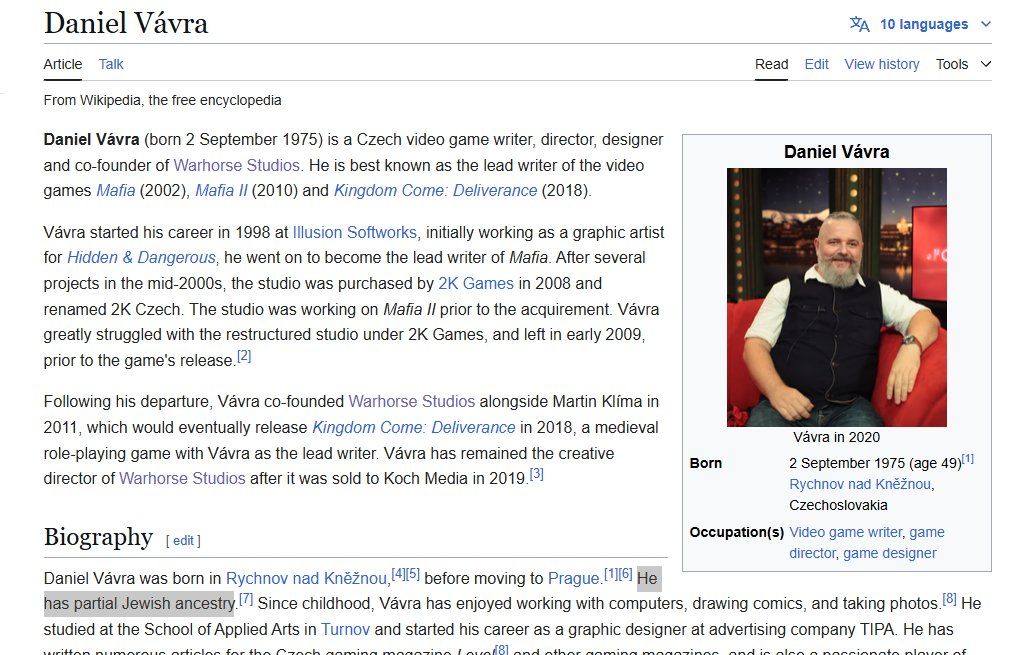The height and width of the screenshot is (655, 1013).
Task: Click the Prague link in Biography
Action: click(573, 578)
